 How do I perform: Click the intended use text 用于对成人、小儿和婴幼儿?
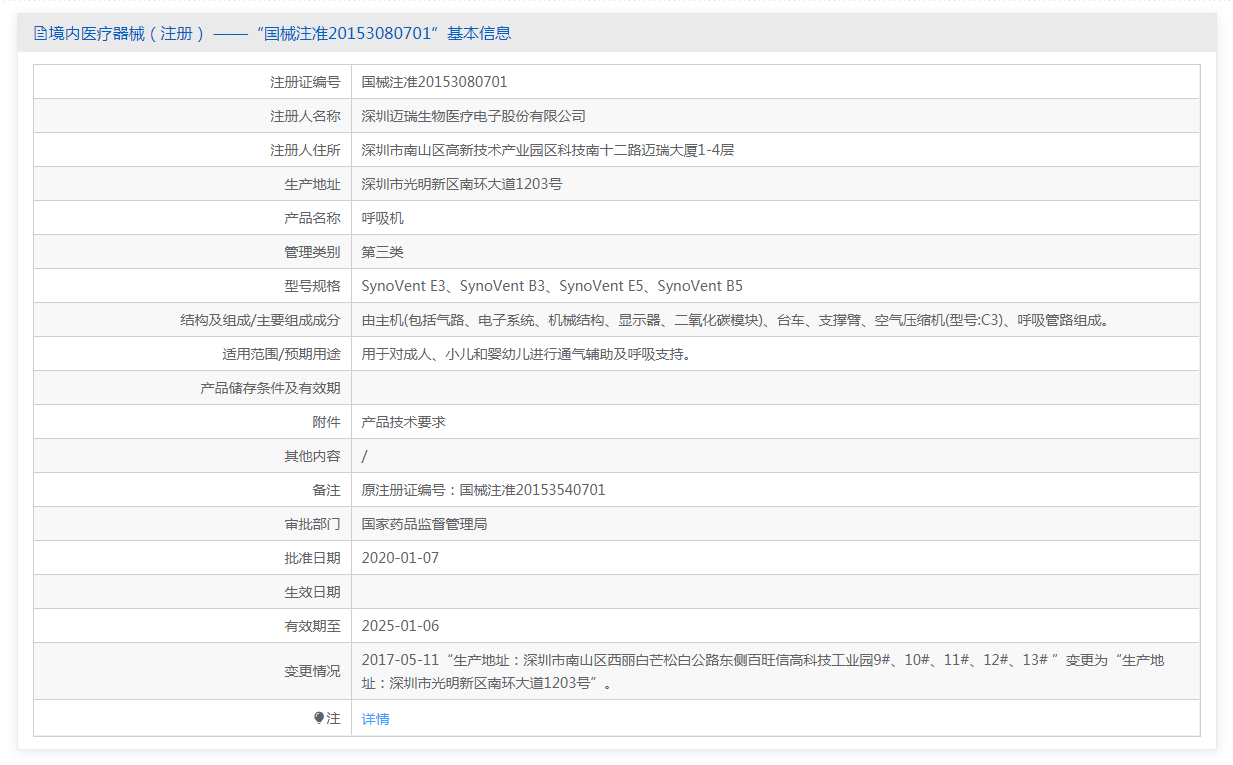(x=526, y=354)
